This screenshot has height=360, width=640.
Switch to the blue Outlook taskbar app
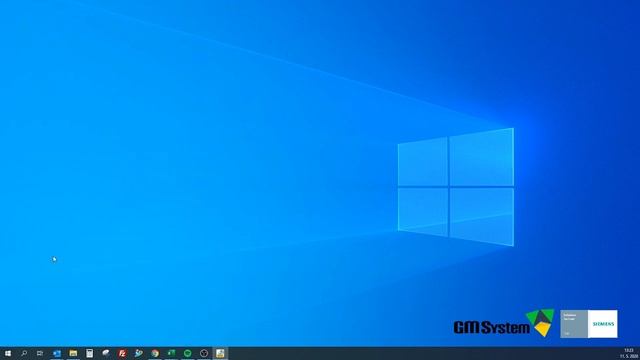(x=57, y=353)
